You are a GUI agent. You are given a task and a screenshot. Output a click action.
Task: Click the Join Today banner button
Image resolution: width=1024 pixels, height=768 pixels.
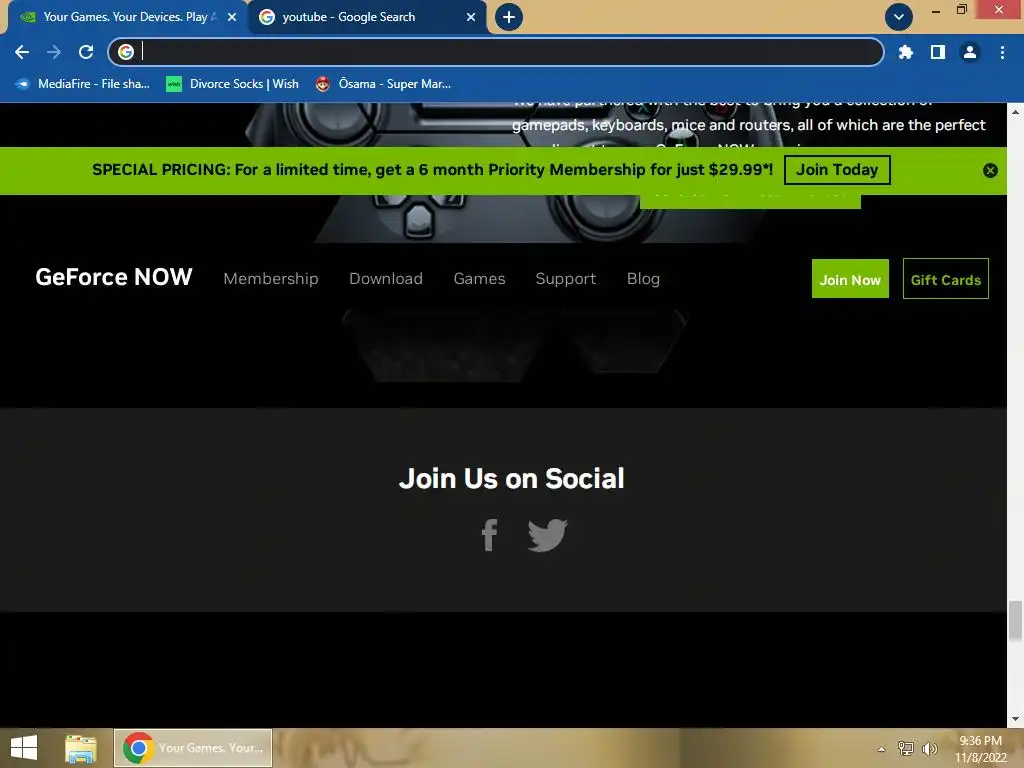click(837, 170)
